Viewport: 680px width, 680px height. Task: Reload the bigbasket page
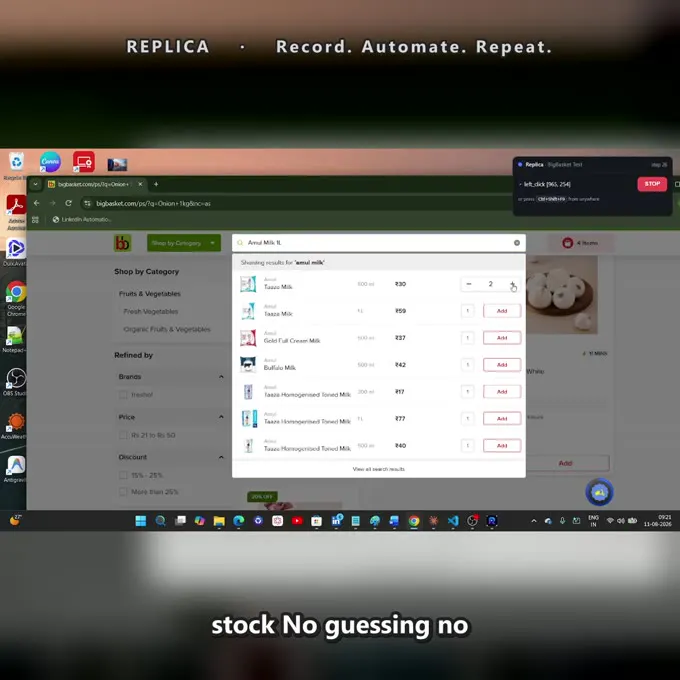coord(69,203)
